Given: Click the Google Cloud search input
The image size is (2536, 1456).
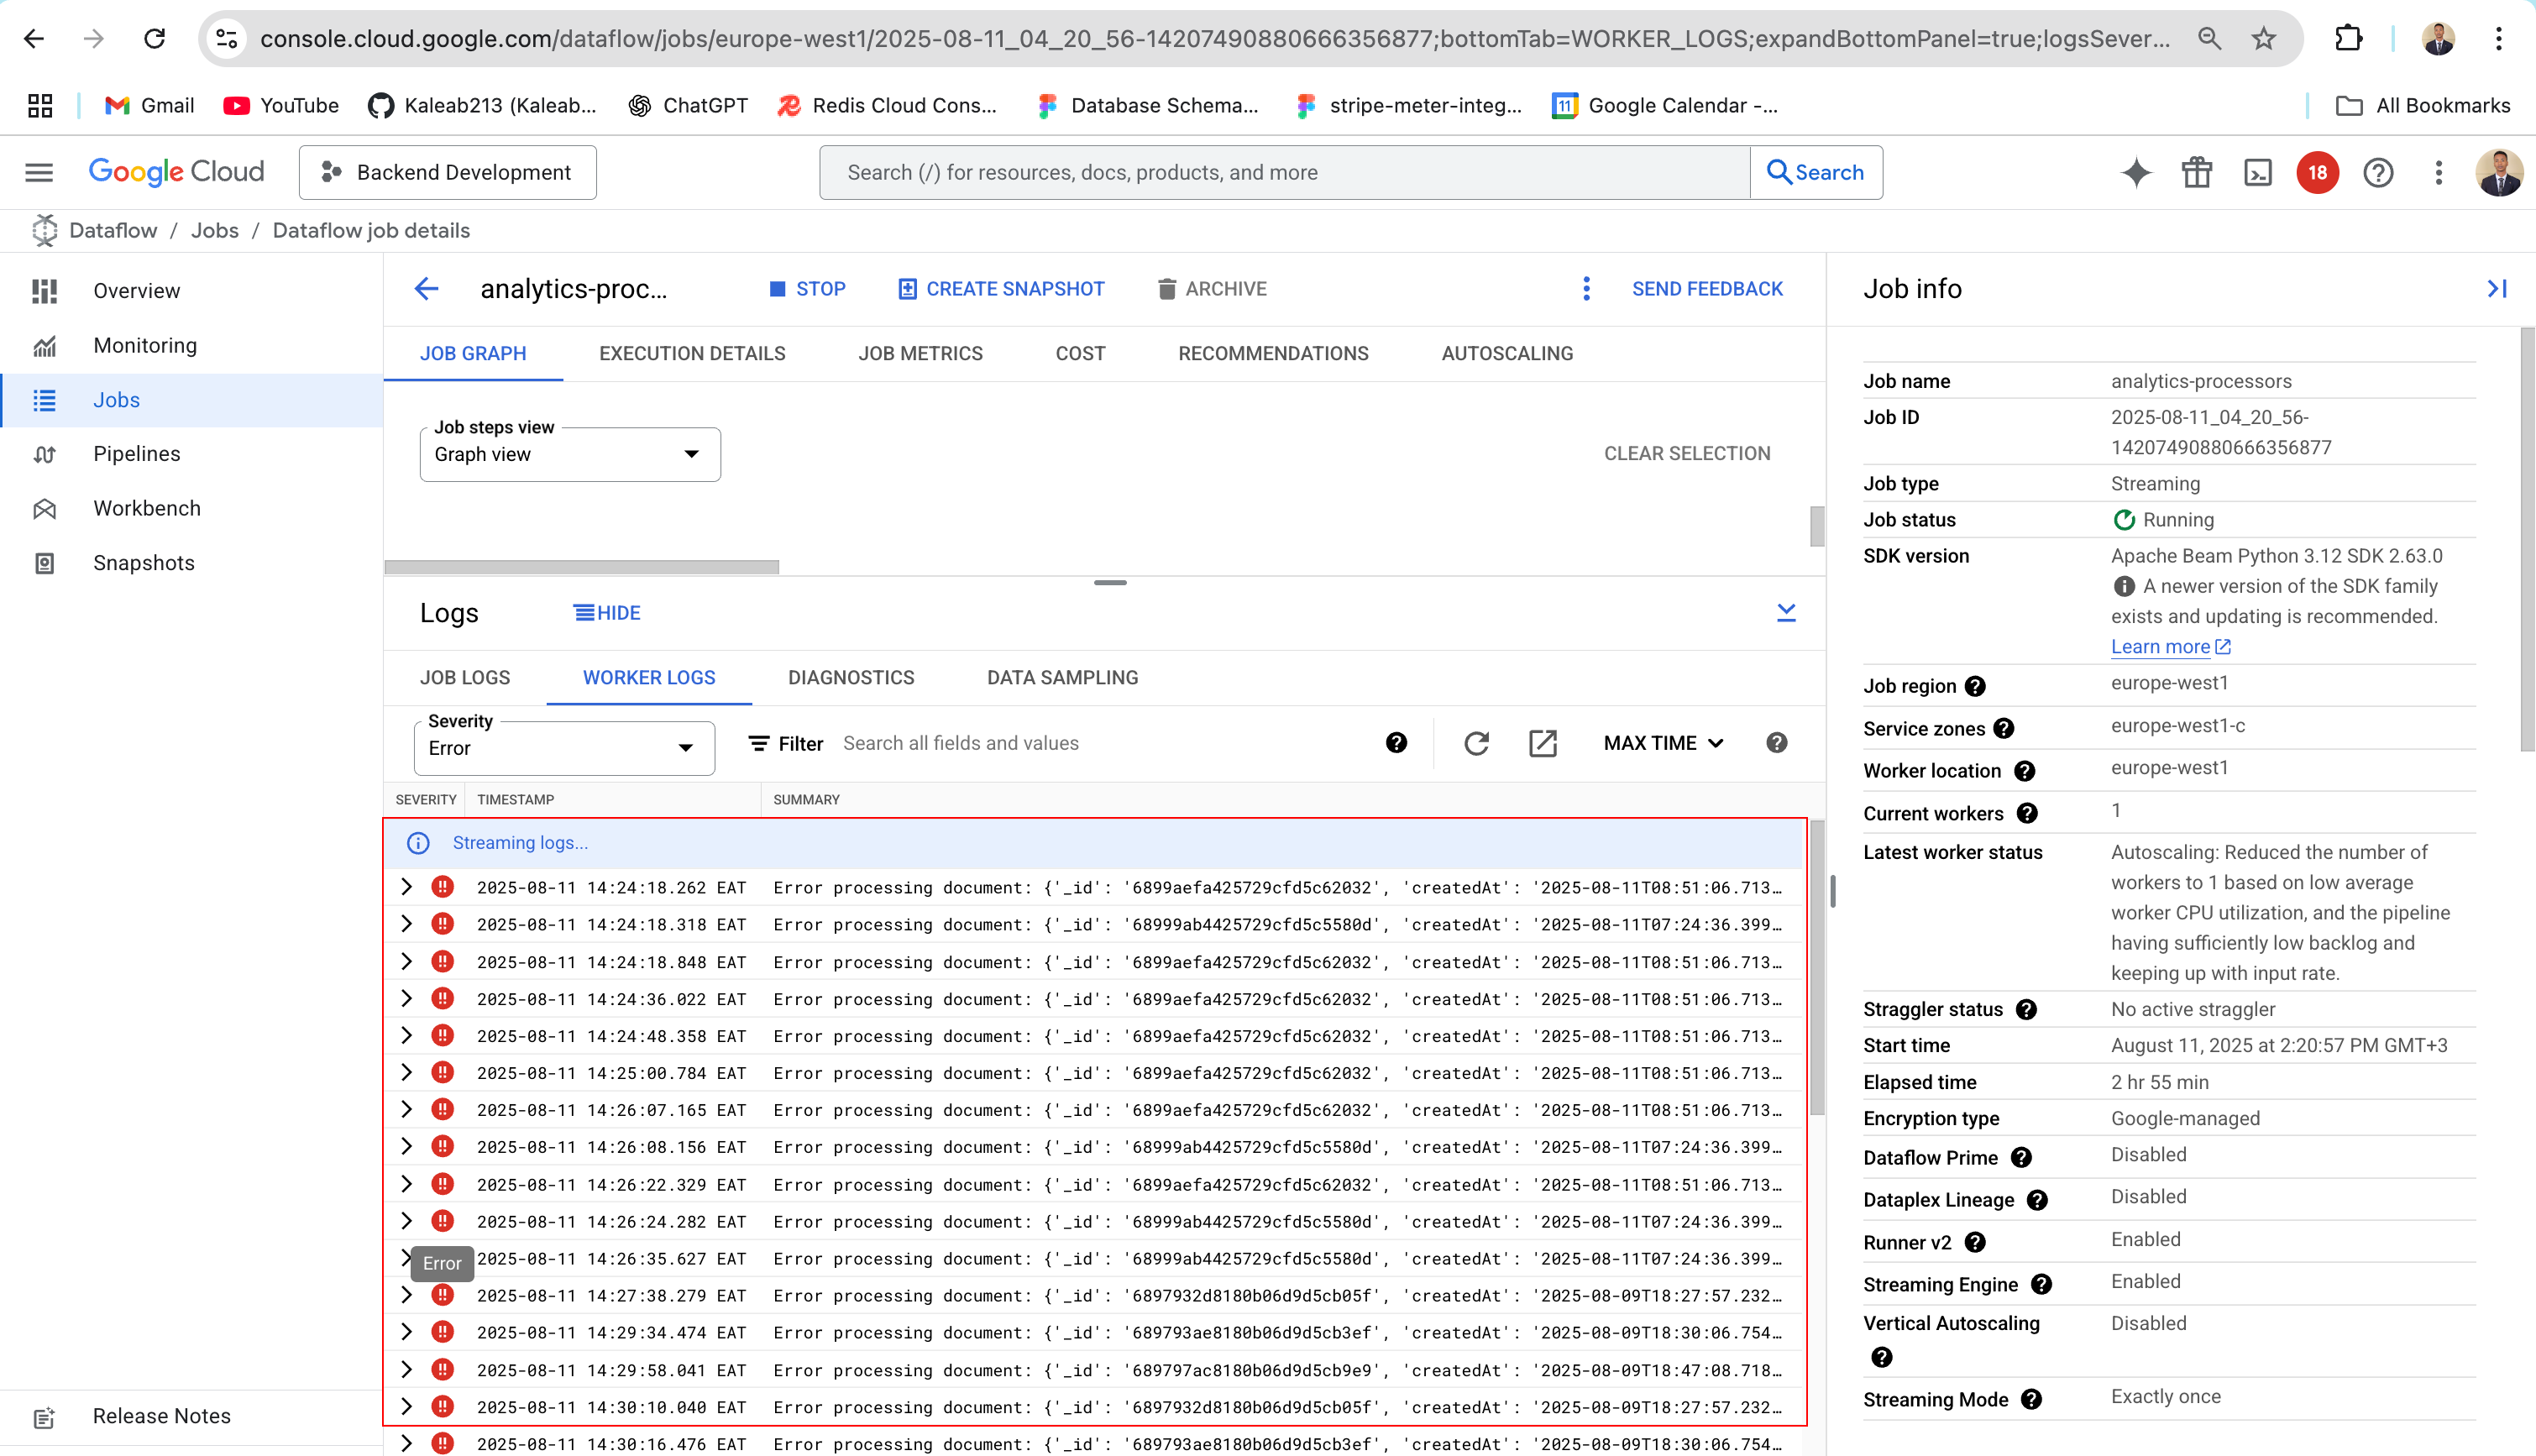Looking at the screenshot, I should pos(1285,172).
